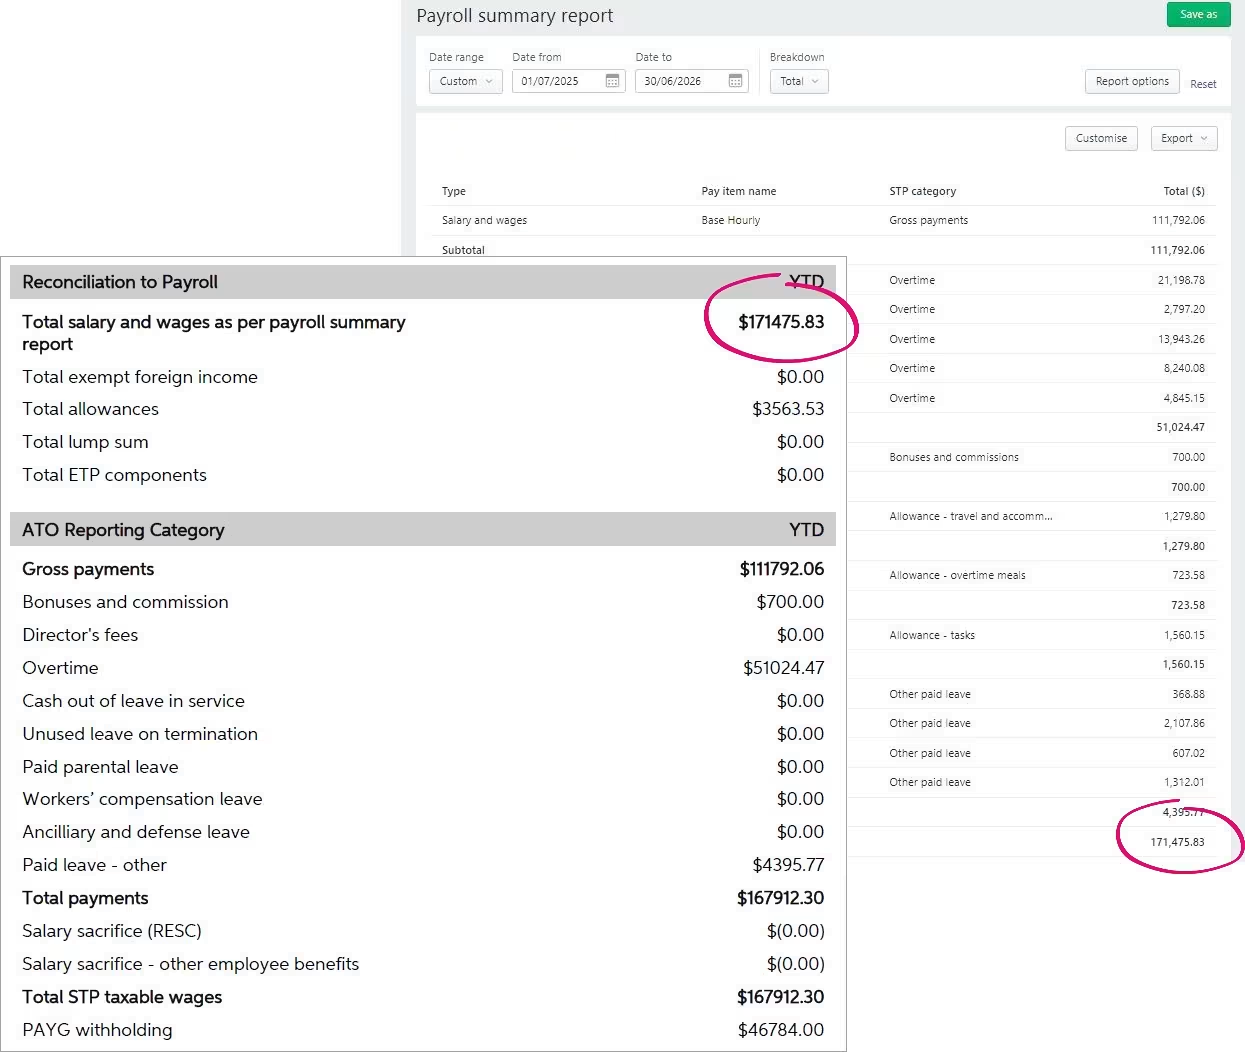Viewport: 1245px width, 1052px height.
Task: Click the Reset link
Action: tap(1203, 84)
